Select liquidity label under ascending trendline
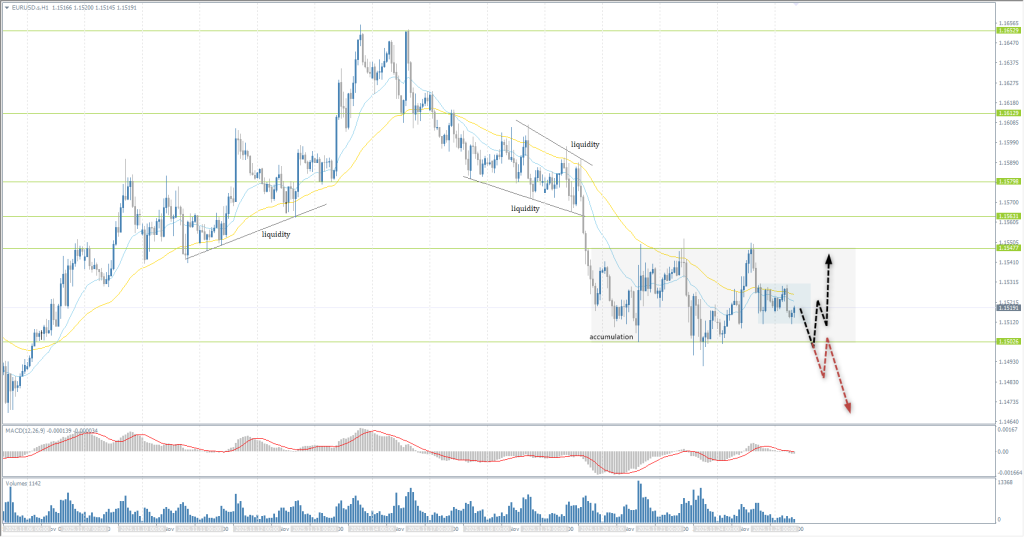Viewport: 1024px width, 537px height. point(276,234)
